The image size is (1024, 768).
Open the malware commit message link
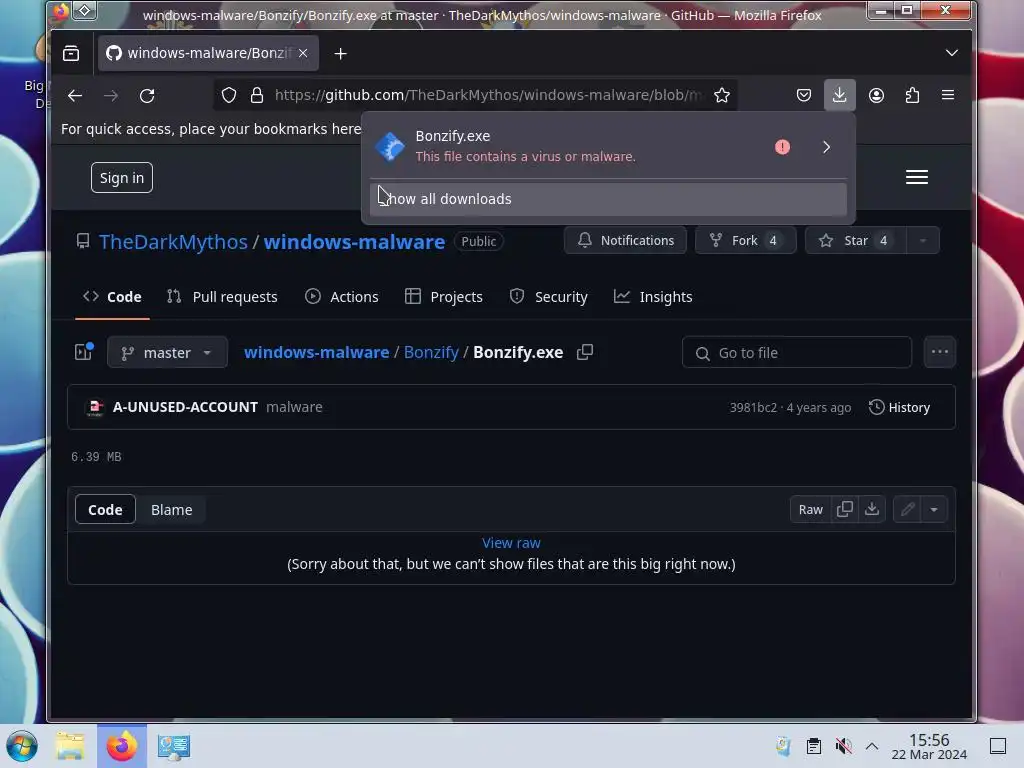[295, 407]
